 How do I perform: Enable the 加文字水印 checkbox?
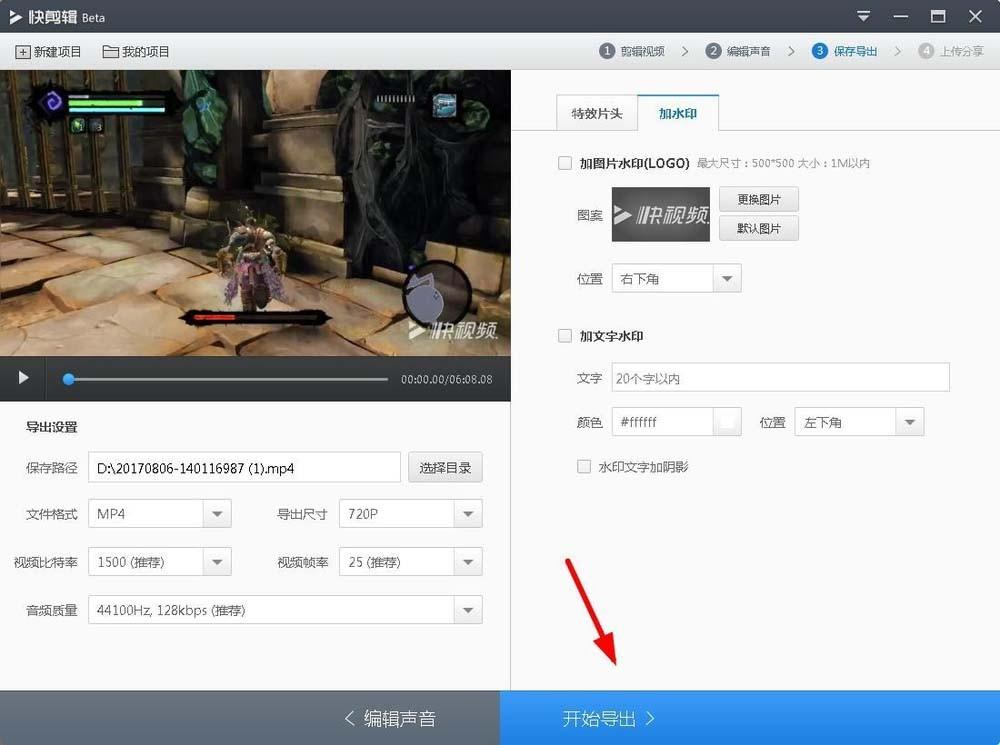565,336
